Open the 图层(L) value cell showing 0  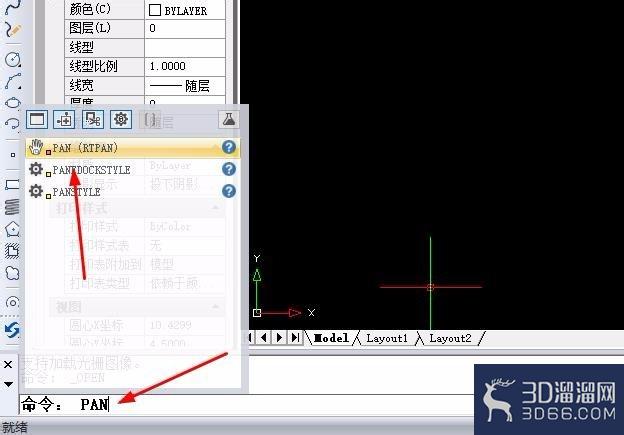point(185,29)
